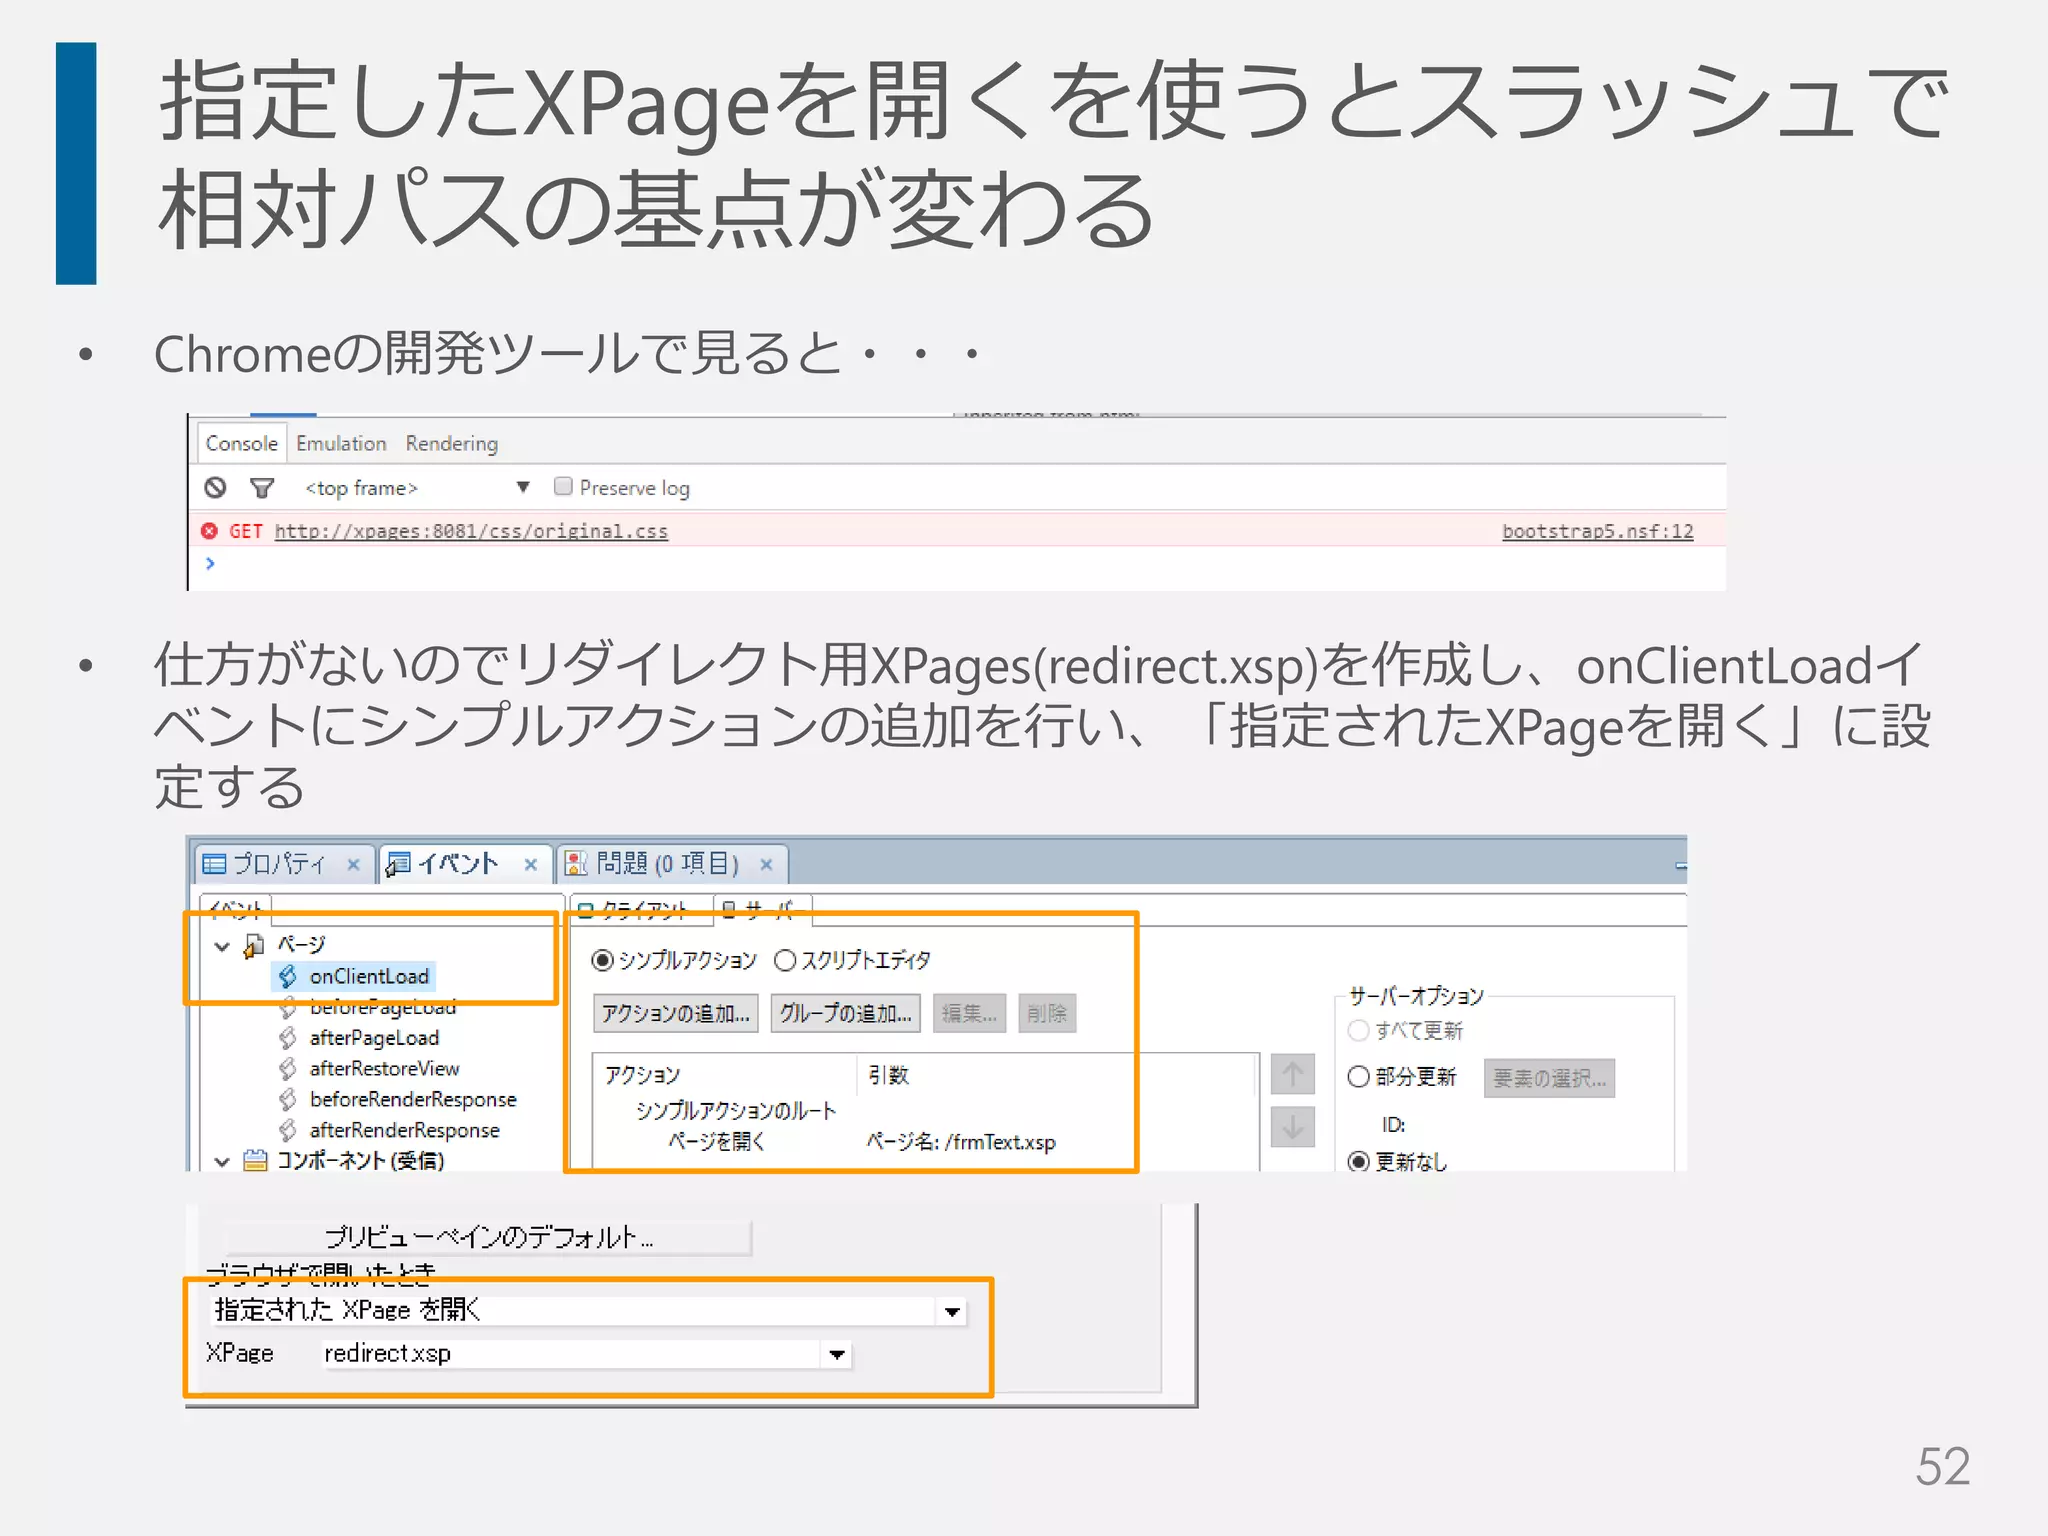Select the 部分更新 radio option
The height and width of the screenshot is (1536, 2048).
(1358, 1077)
